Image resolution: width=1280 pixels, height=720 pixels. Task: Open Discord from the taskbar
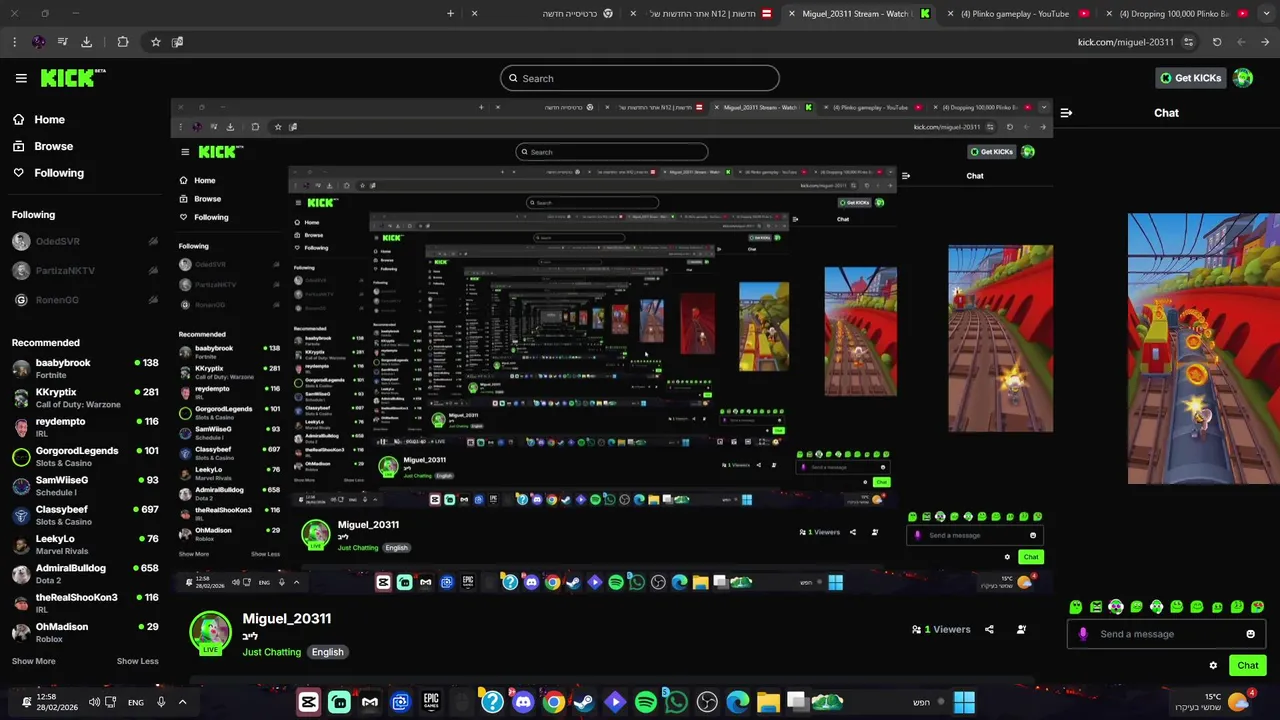click(523, 702)
